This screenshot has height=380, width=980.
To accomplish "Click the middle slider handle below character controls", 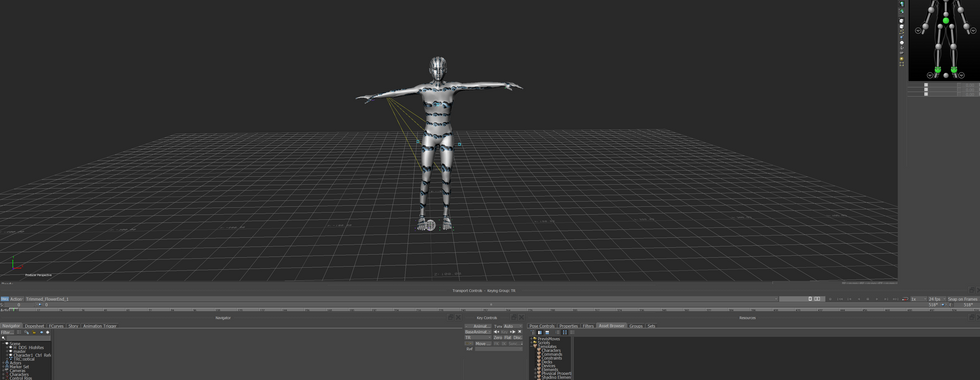I will coord(926,89).
